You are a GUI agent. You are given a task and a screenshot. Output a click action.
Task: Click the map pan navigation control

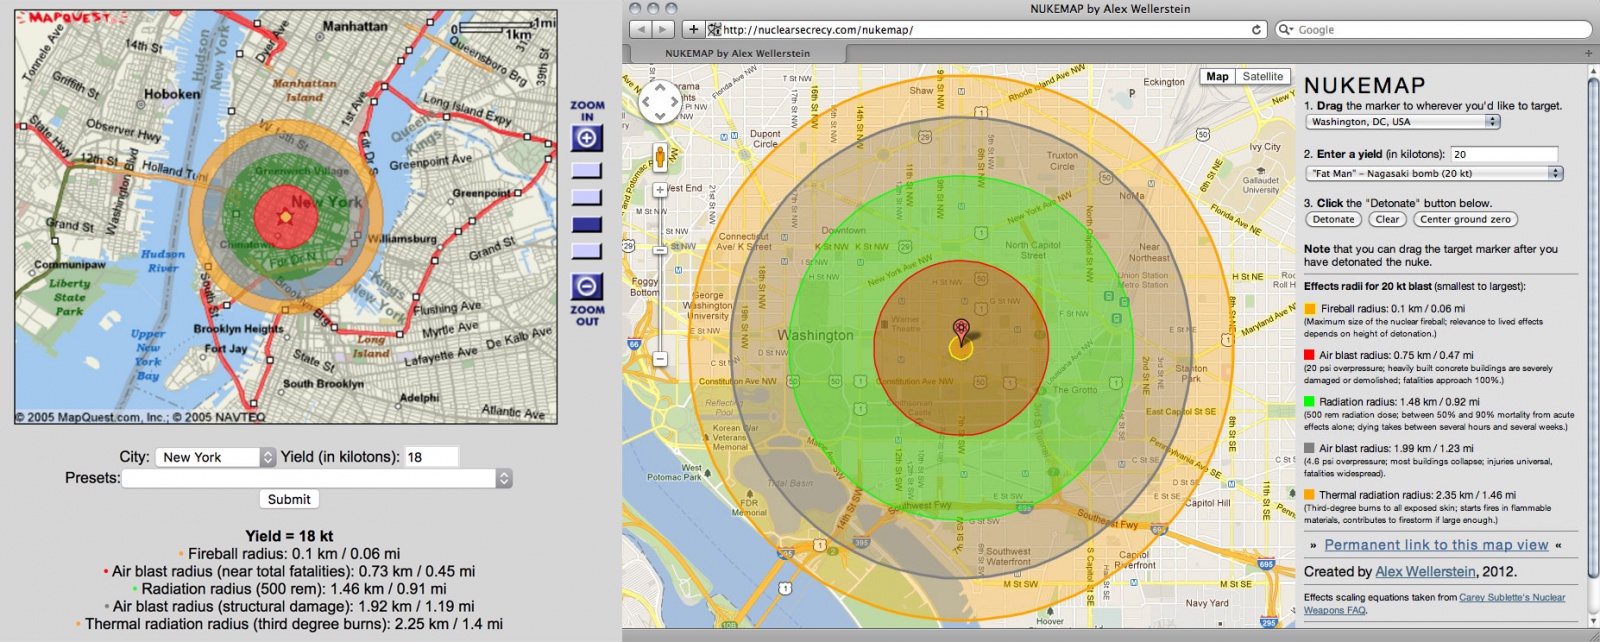(x=660, y=101)
